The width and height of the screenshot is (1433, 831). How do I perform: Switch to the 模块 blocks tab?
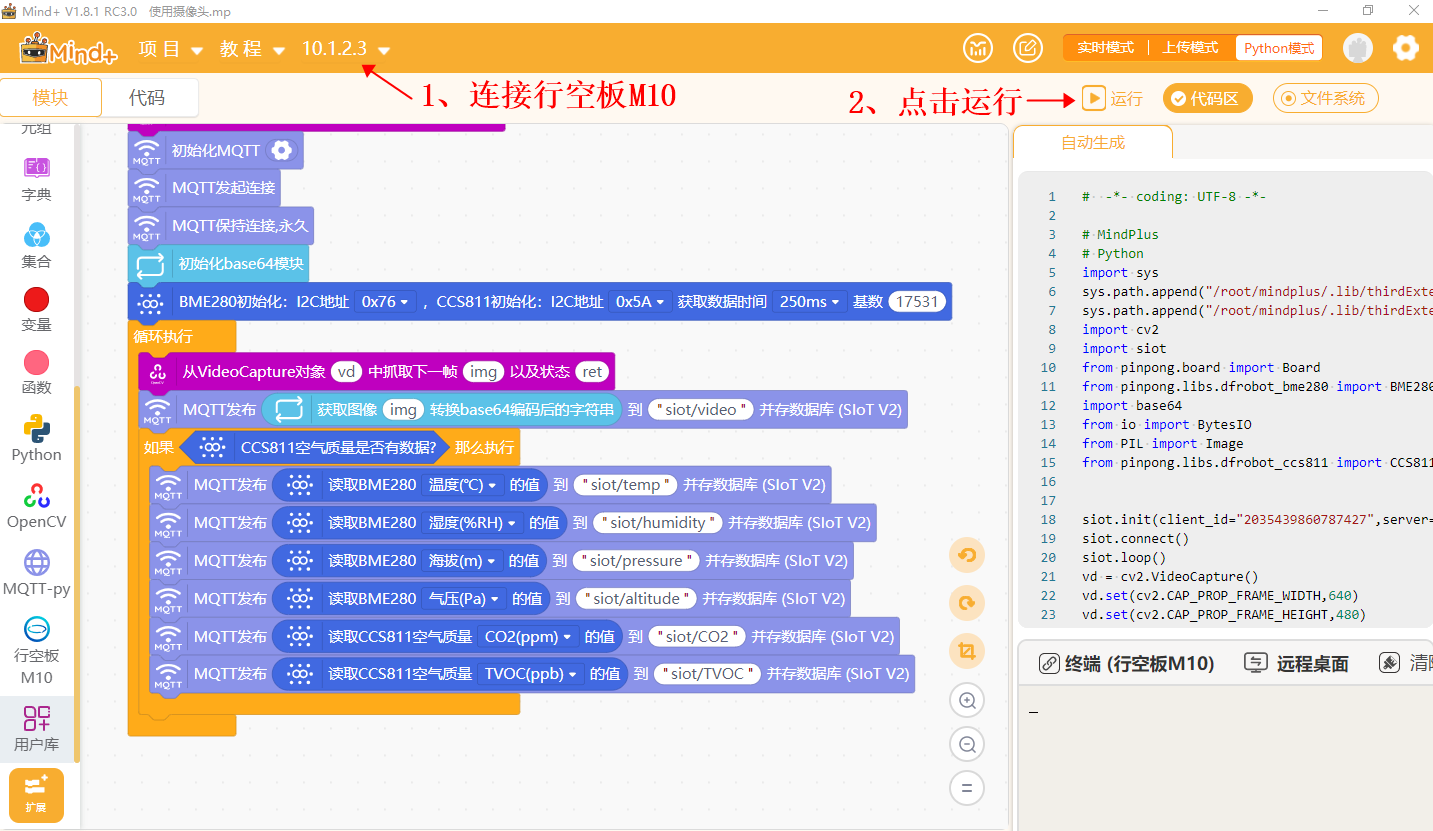(51, 98)
